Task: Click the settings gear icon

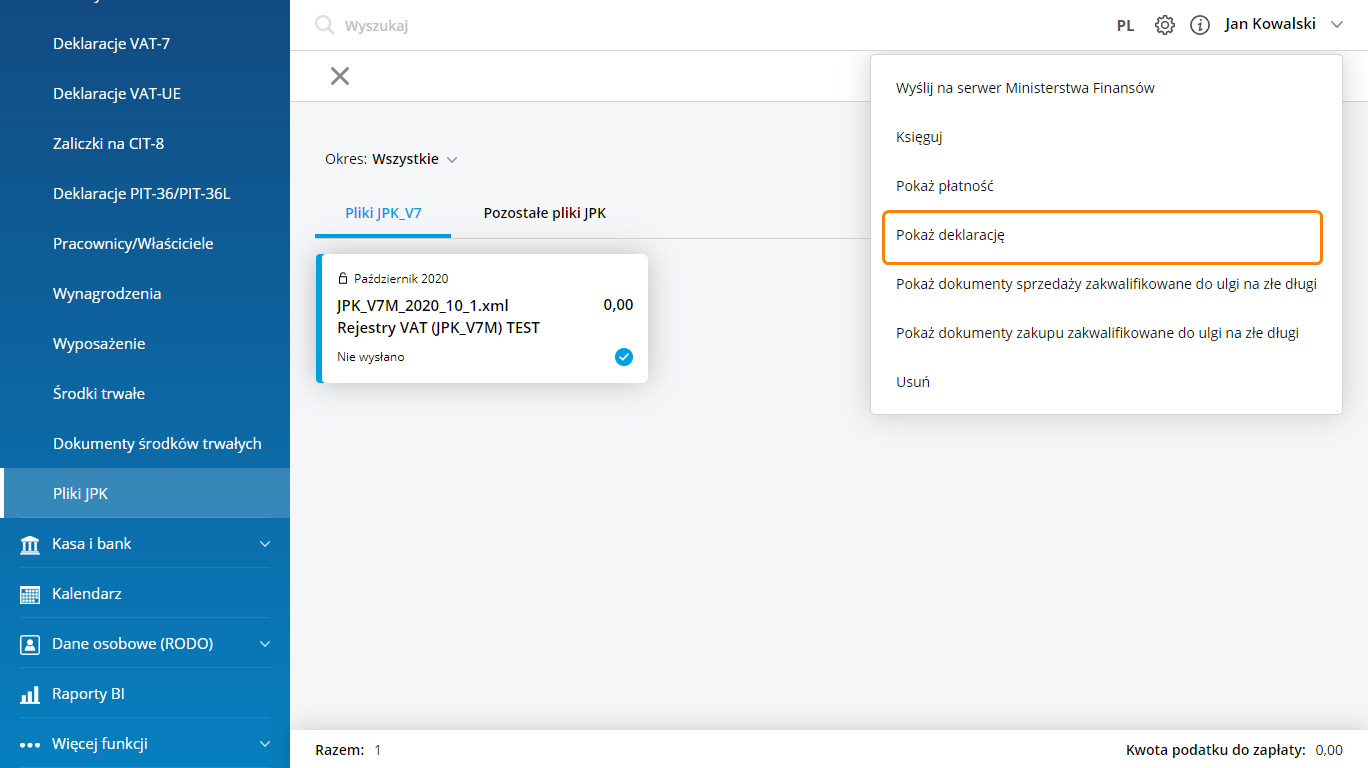Action: click(1164, 25)
